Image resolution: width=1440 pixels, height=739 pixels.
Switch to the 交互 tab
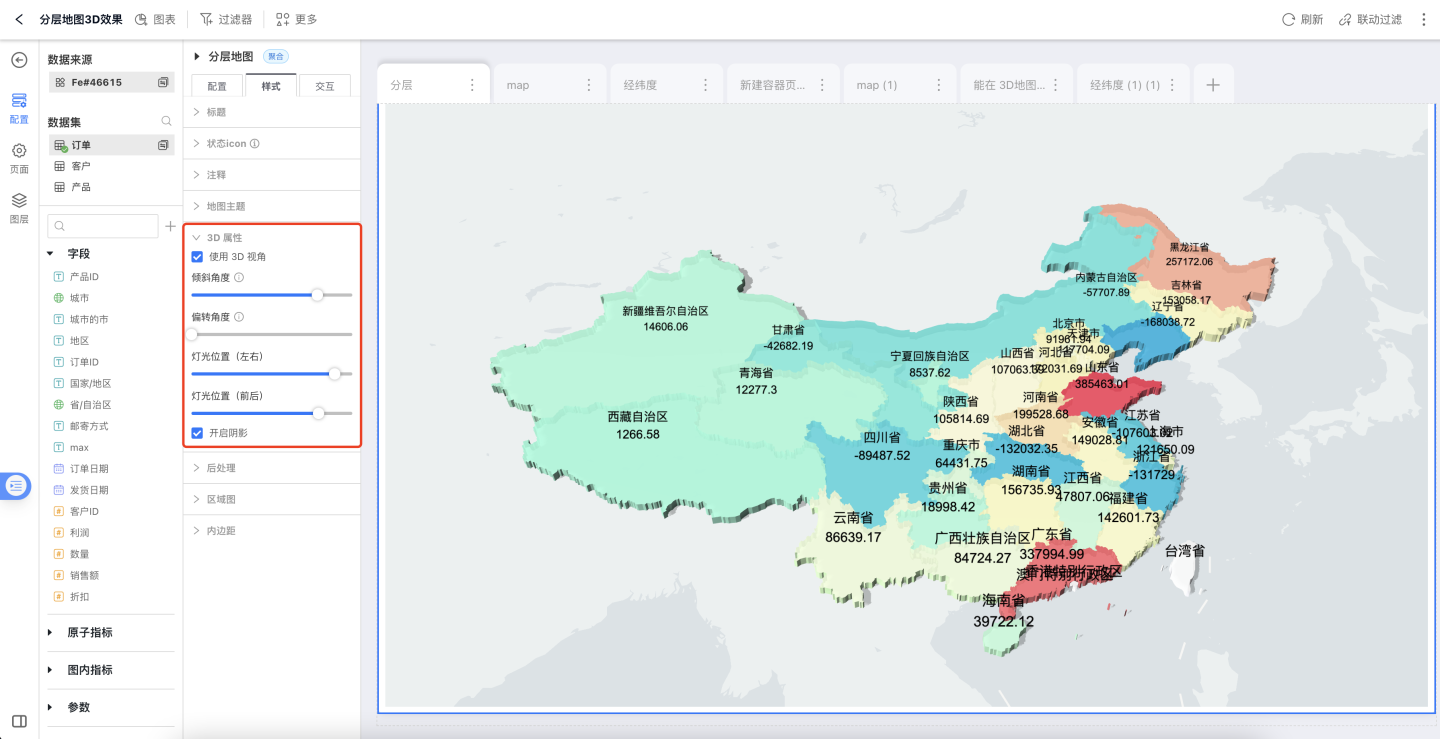(325, 87)
